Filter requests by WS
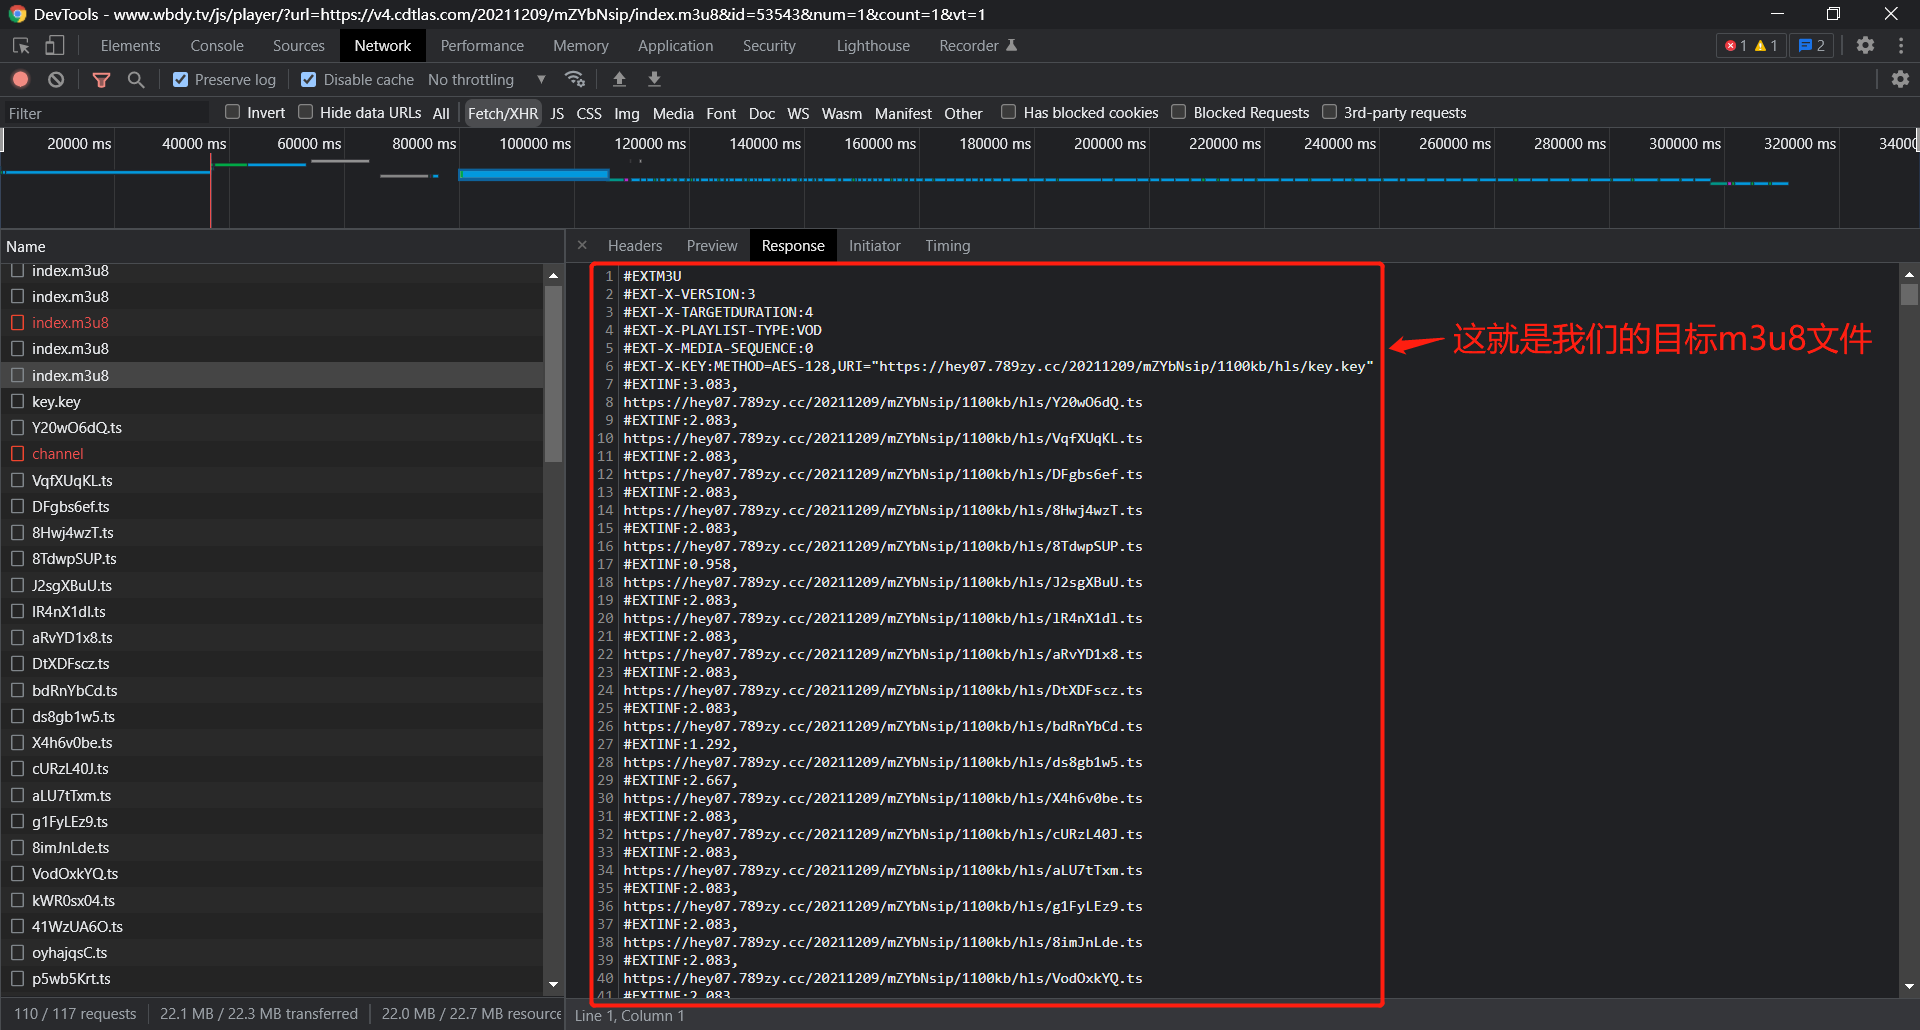The image size is (1920, 1030). (798, 113)
